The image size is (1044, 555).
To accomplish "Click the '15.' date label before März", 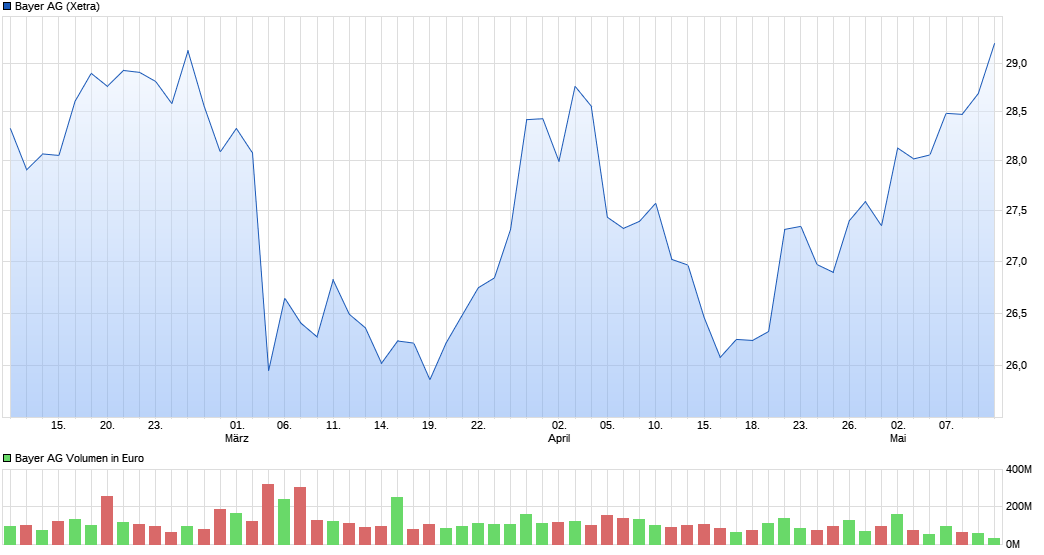I will 59,425.
